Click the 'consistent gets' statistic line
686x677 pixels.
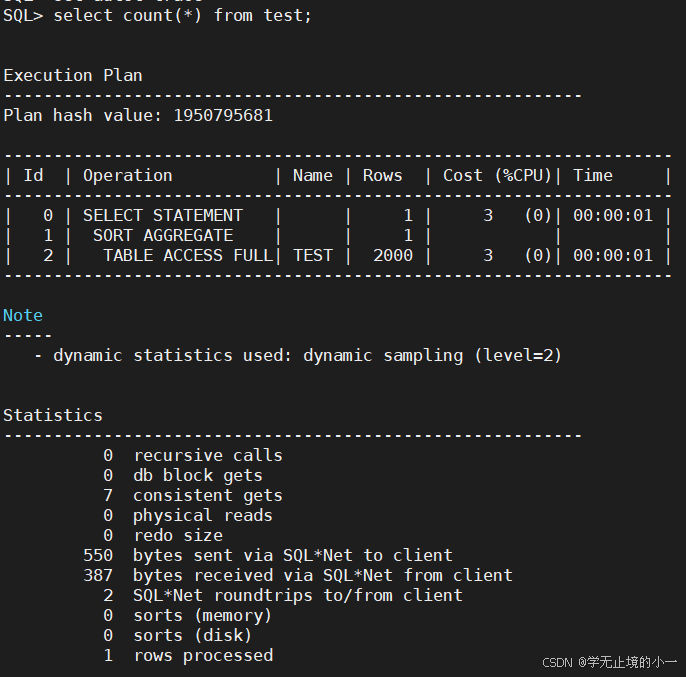(207, 495)
